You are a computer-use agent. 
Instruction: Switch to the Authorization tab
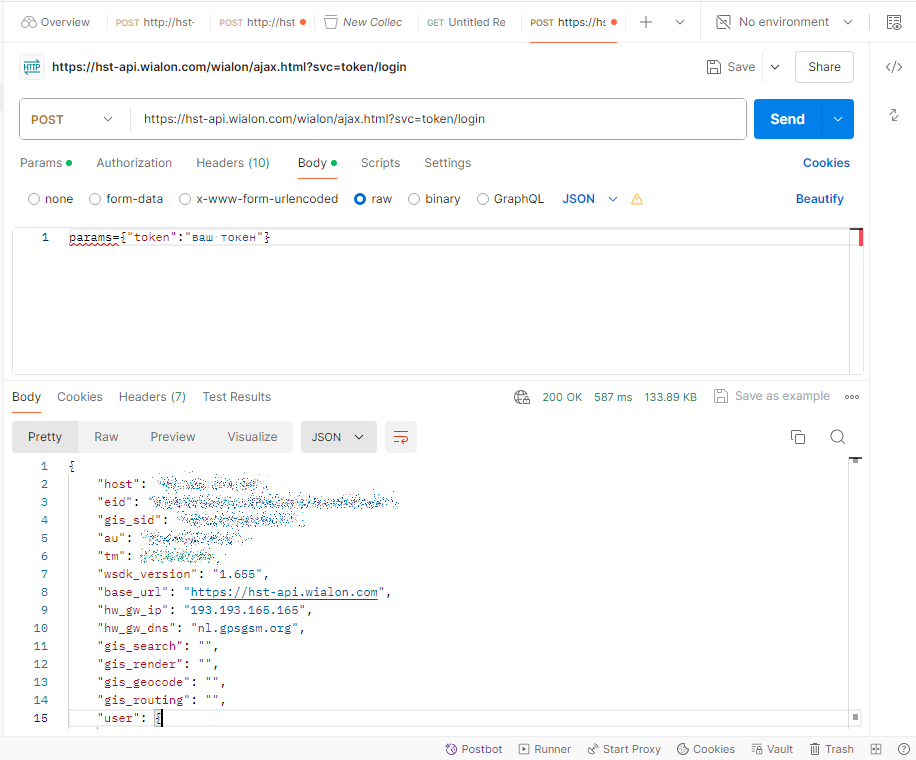tap(134, 163)
